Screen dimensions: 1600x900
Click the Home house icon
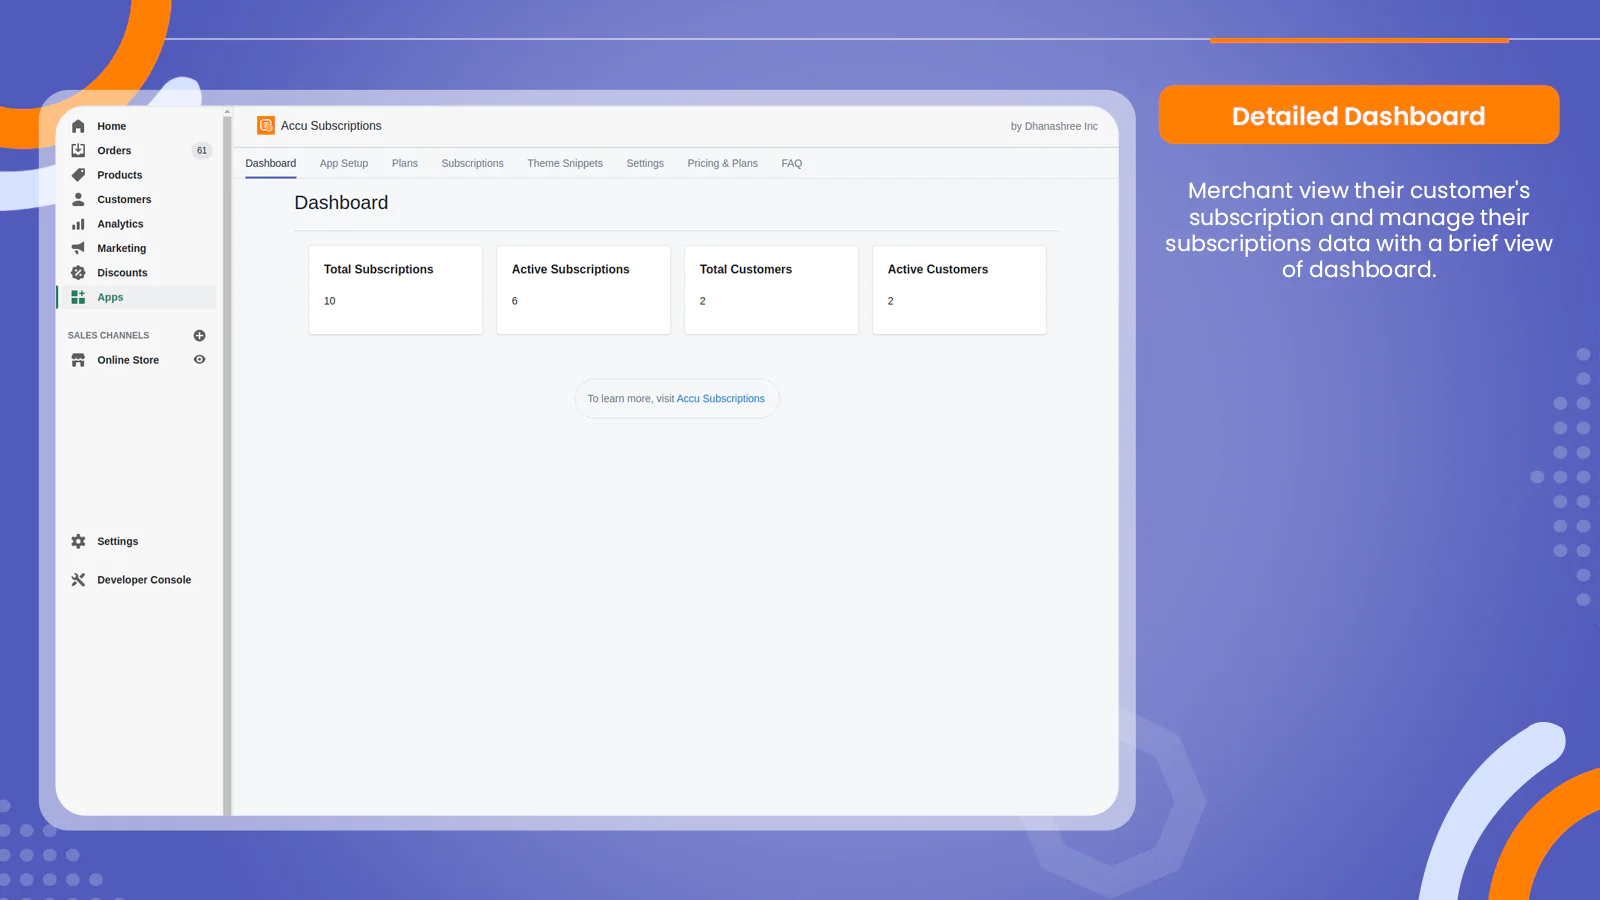[x=78, y=126]
